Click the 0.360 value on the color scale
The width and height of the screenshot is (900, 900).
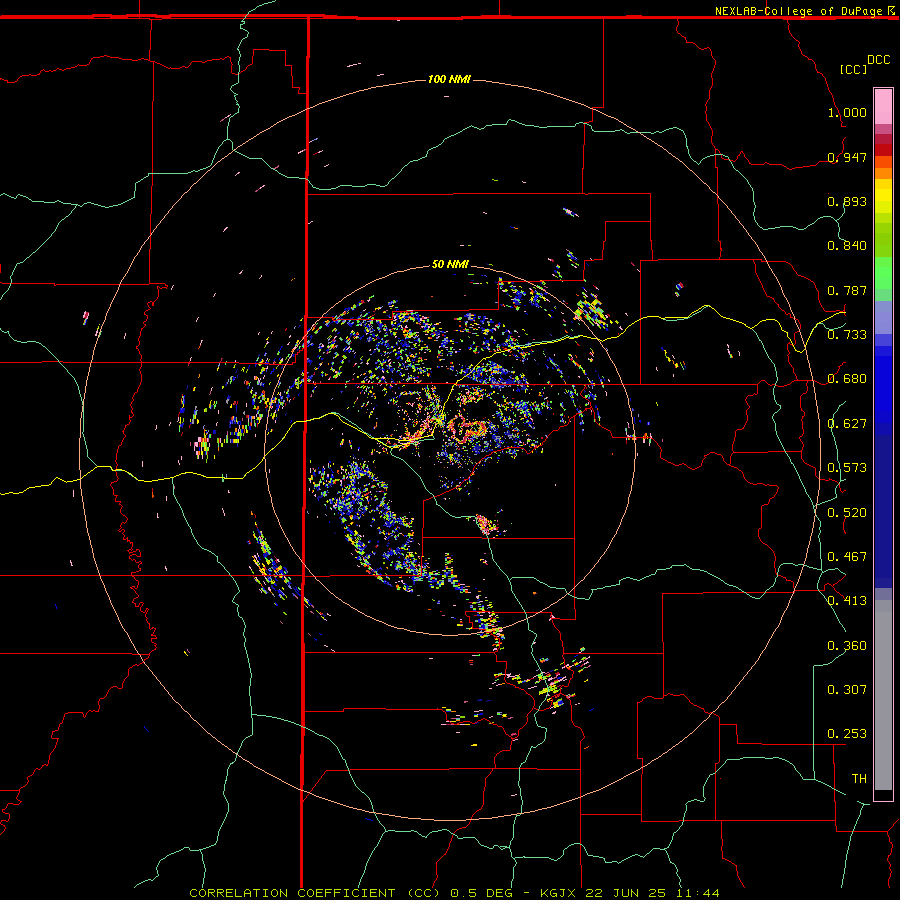[x=847, y=646]
